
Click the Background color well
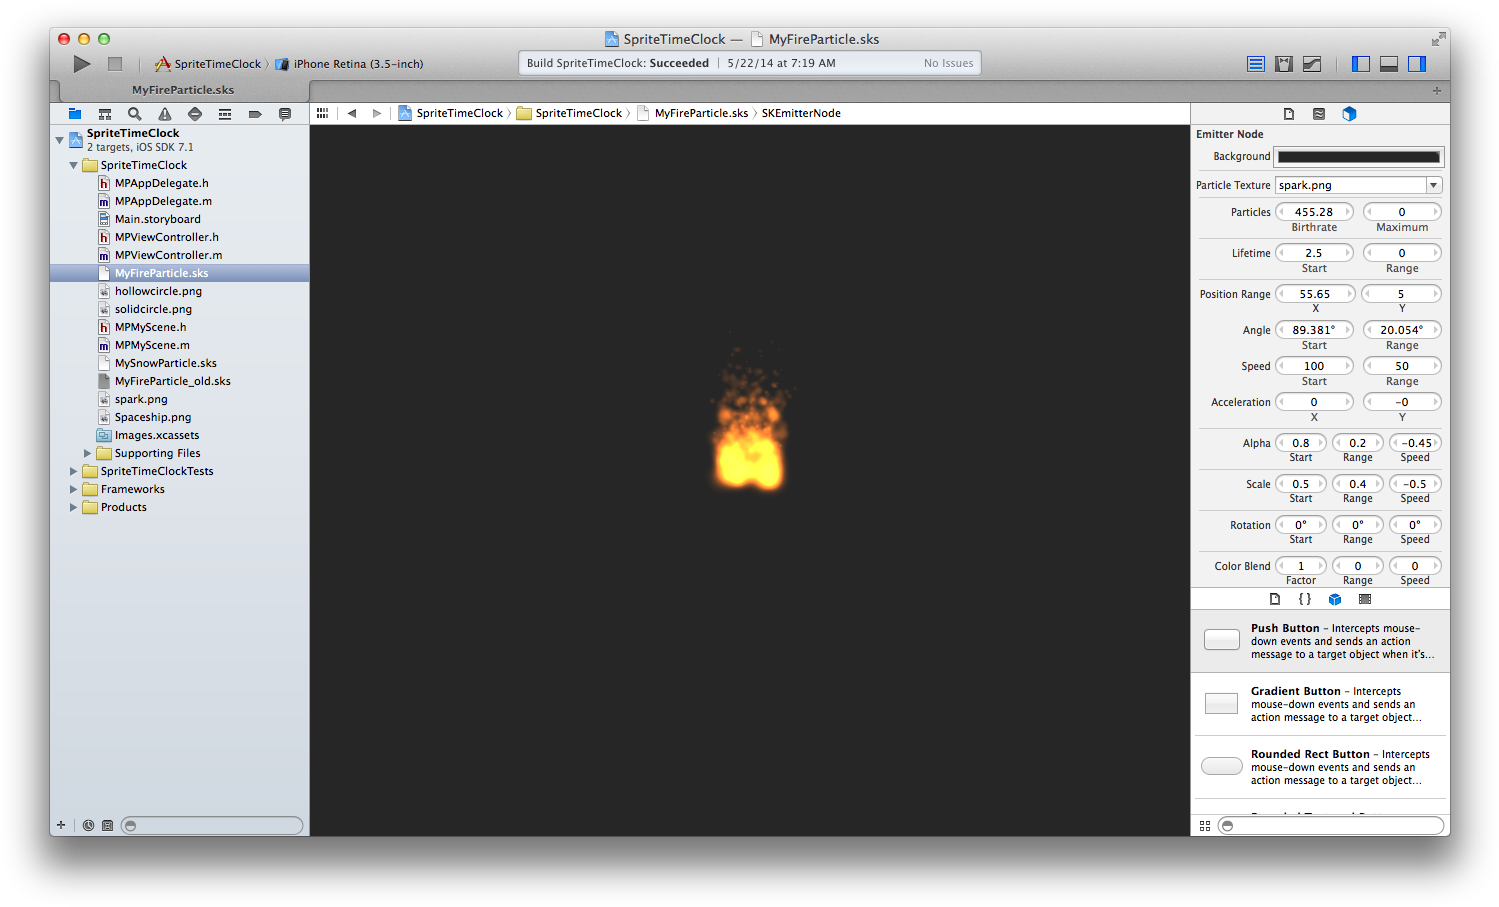pos(1359,157)
